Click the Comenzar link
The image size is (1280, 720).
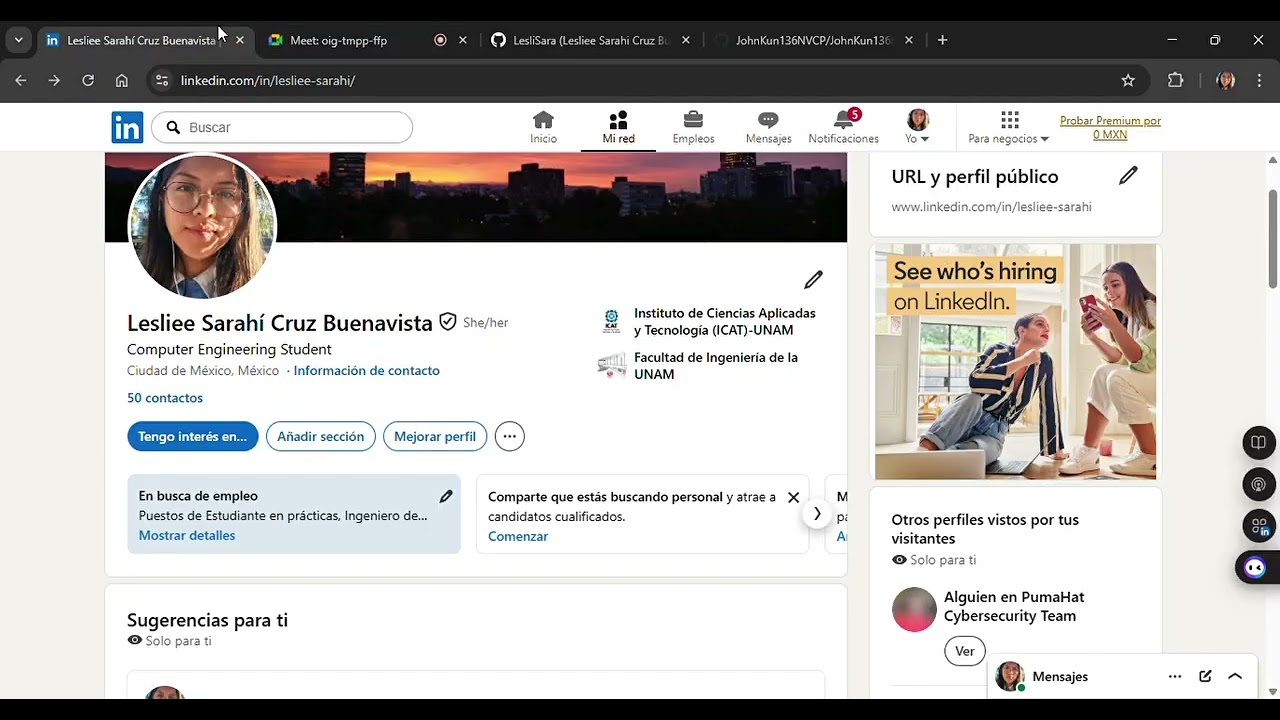coord(518,536)
